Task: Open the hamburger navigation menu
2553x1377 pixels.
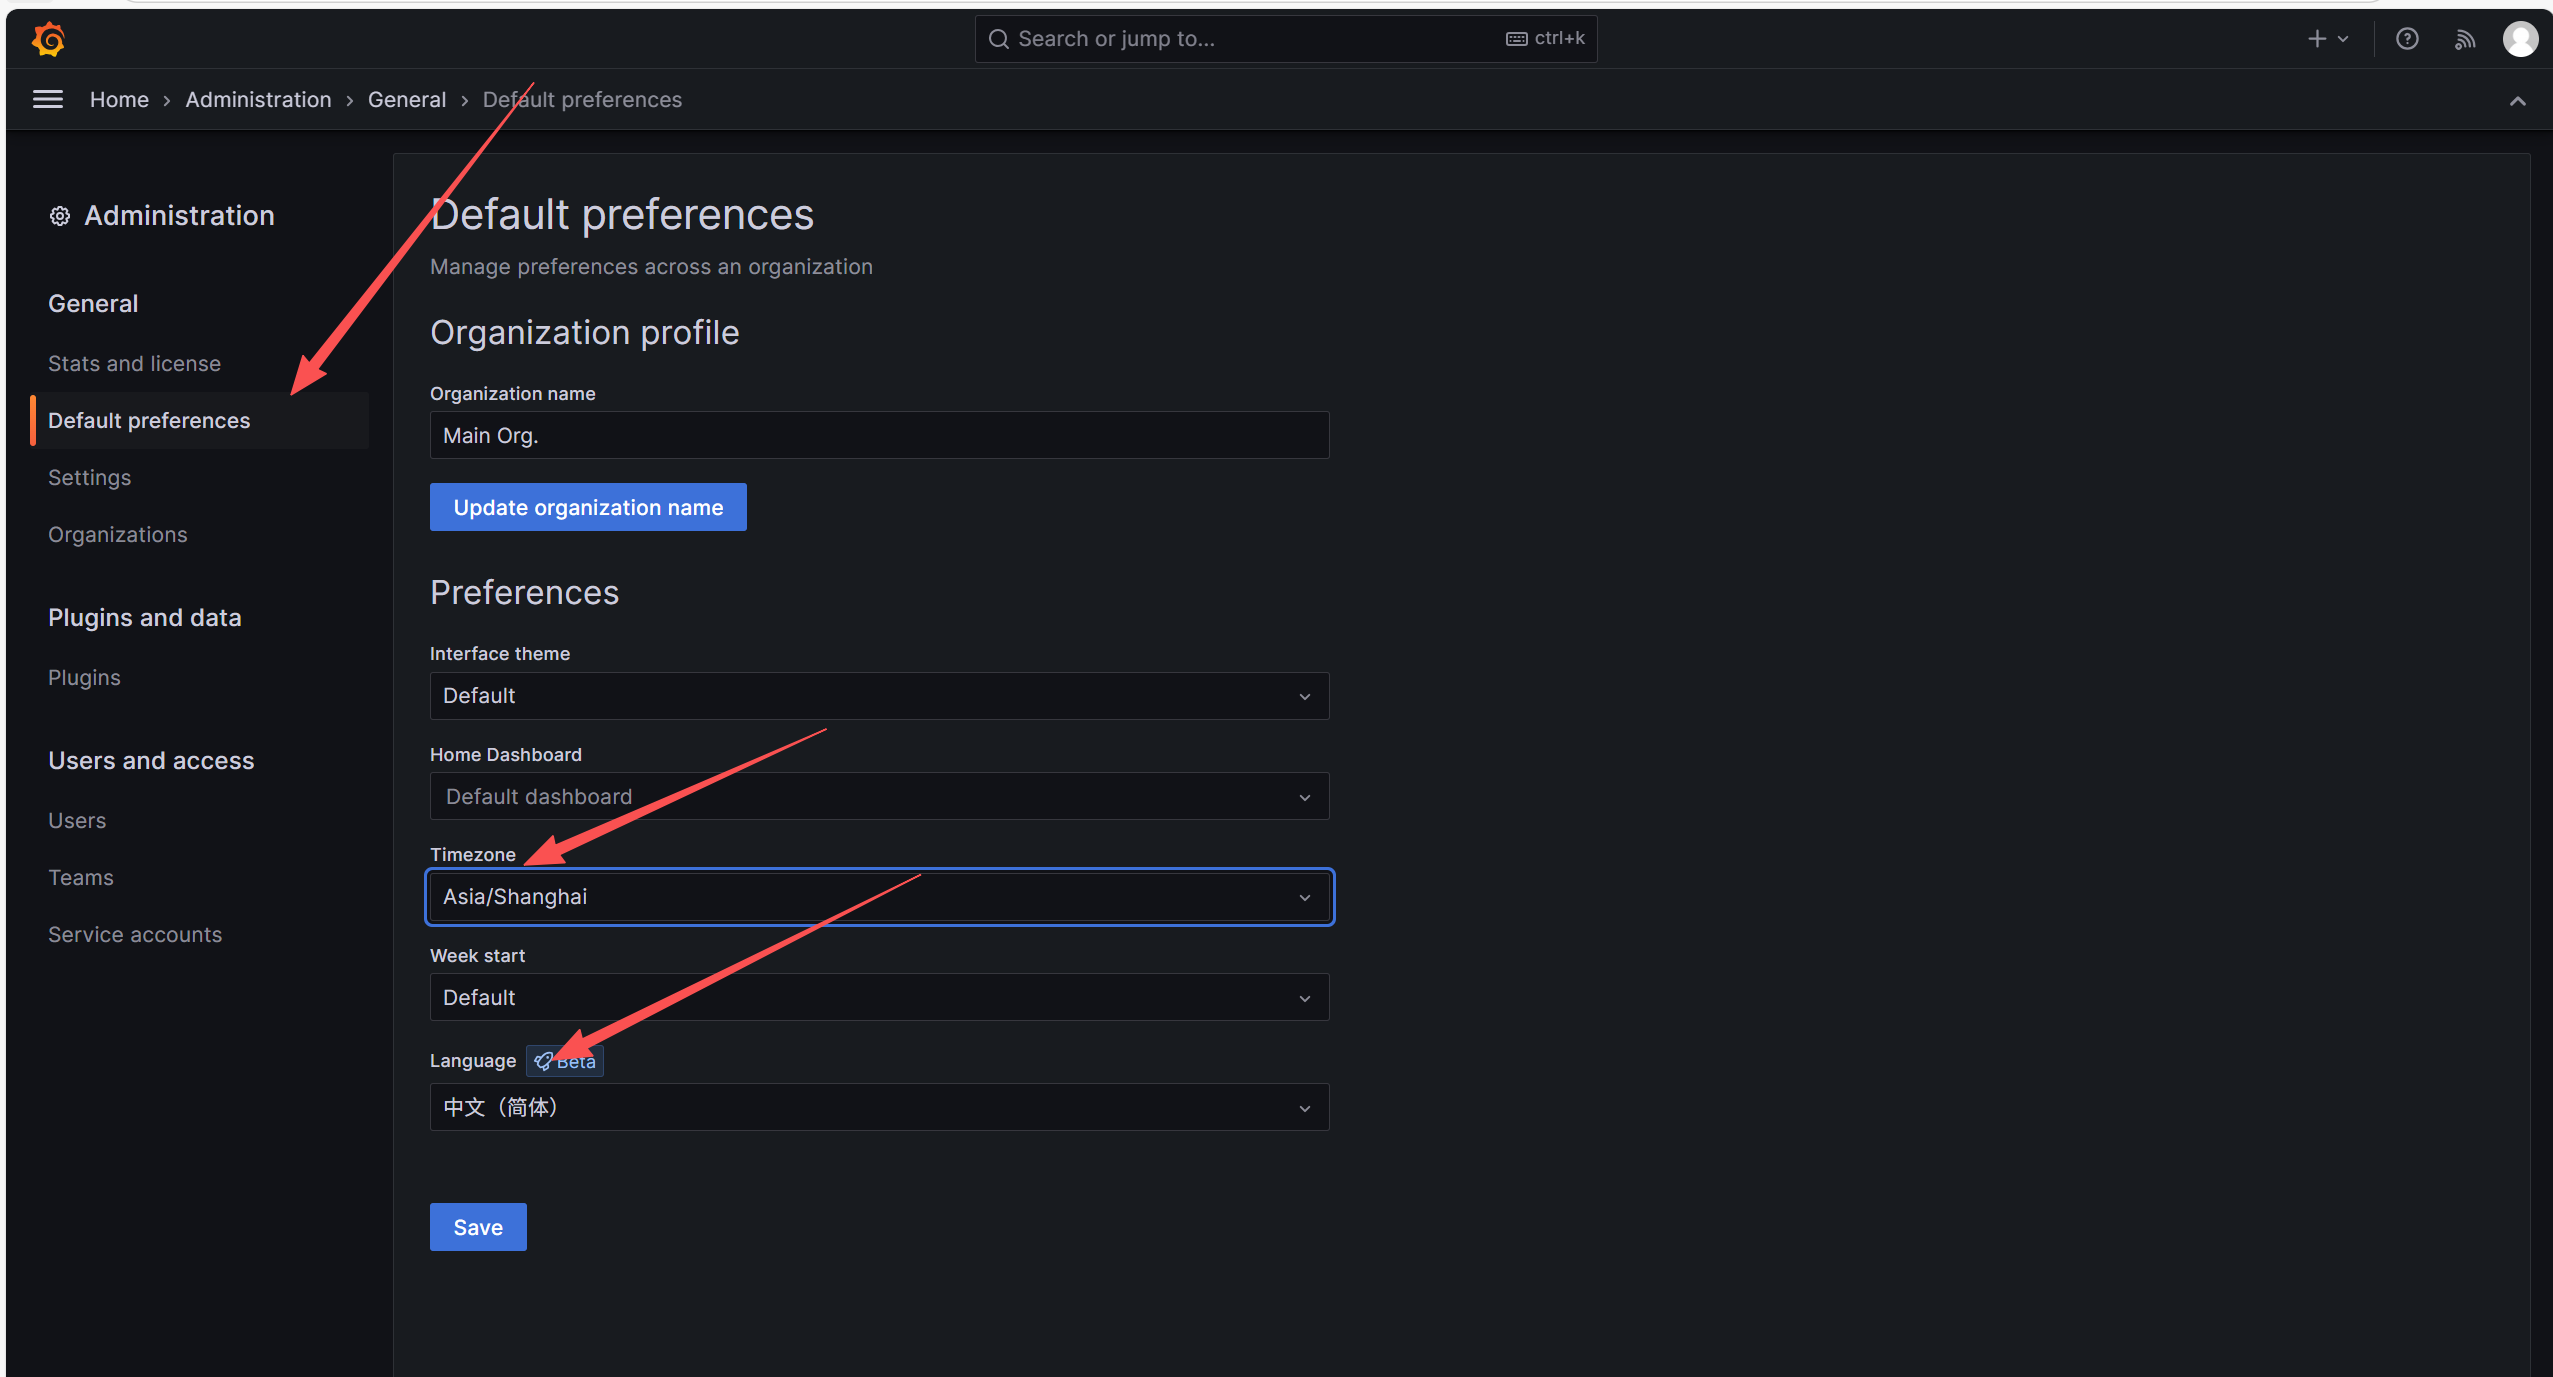Action: 48,99
